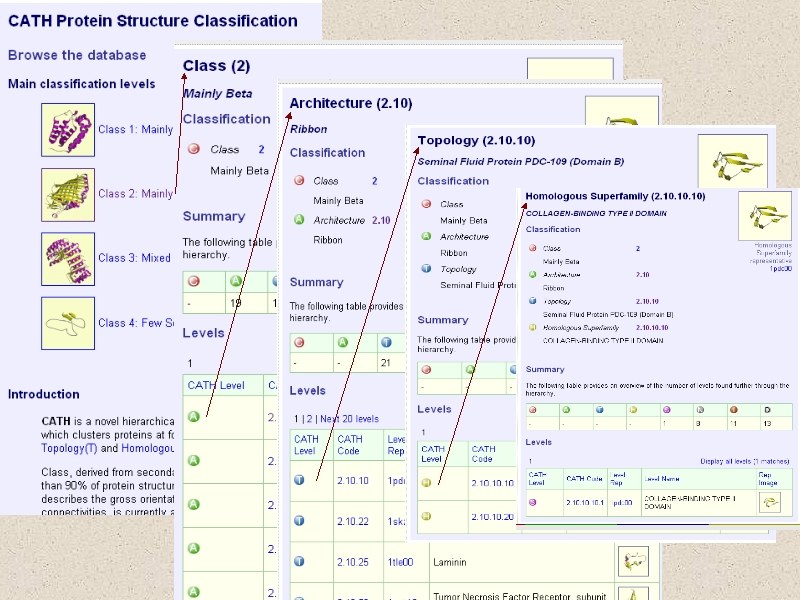
Task: Click the purple S icon in superfamily summary table
Action: (666, 410)
